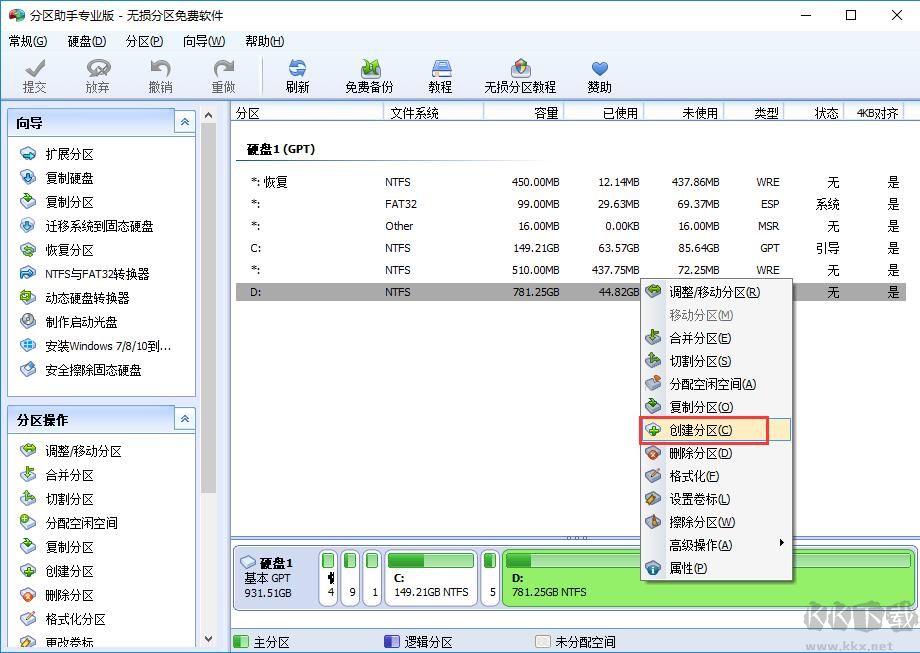Collapse the 分区操作 panel with its chevron
The width and height of the screenshot is (920, 653).
185,419
